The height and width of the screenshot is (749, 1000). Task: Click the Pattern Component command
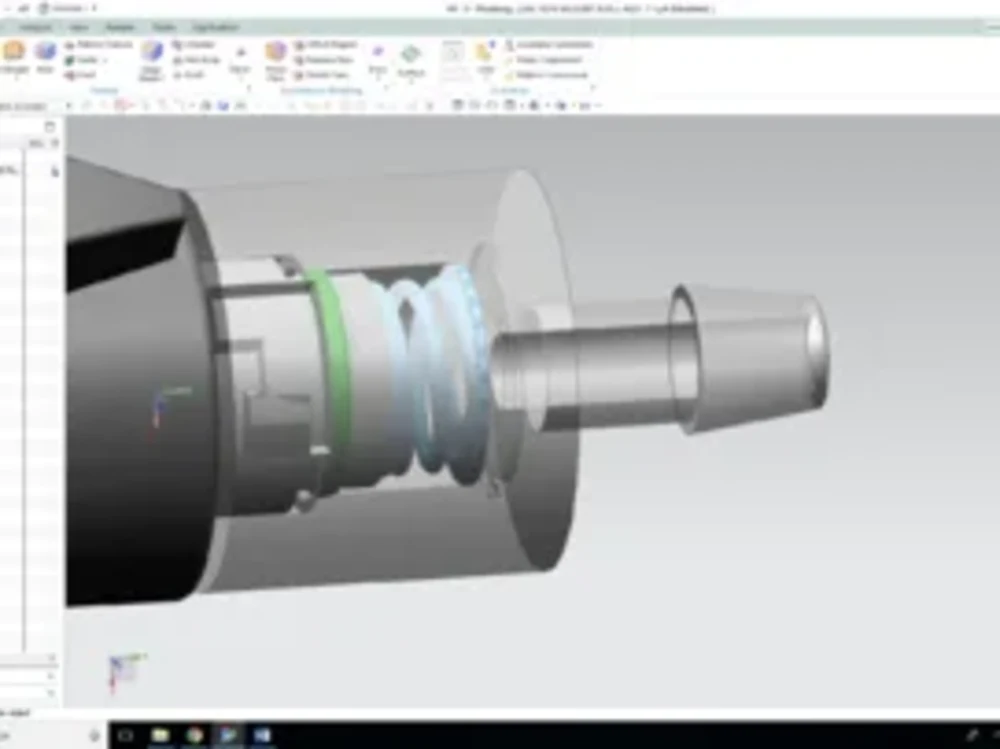pyautogui.click(x=547, y=75)
